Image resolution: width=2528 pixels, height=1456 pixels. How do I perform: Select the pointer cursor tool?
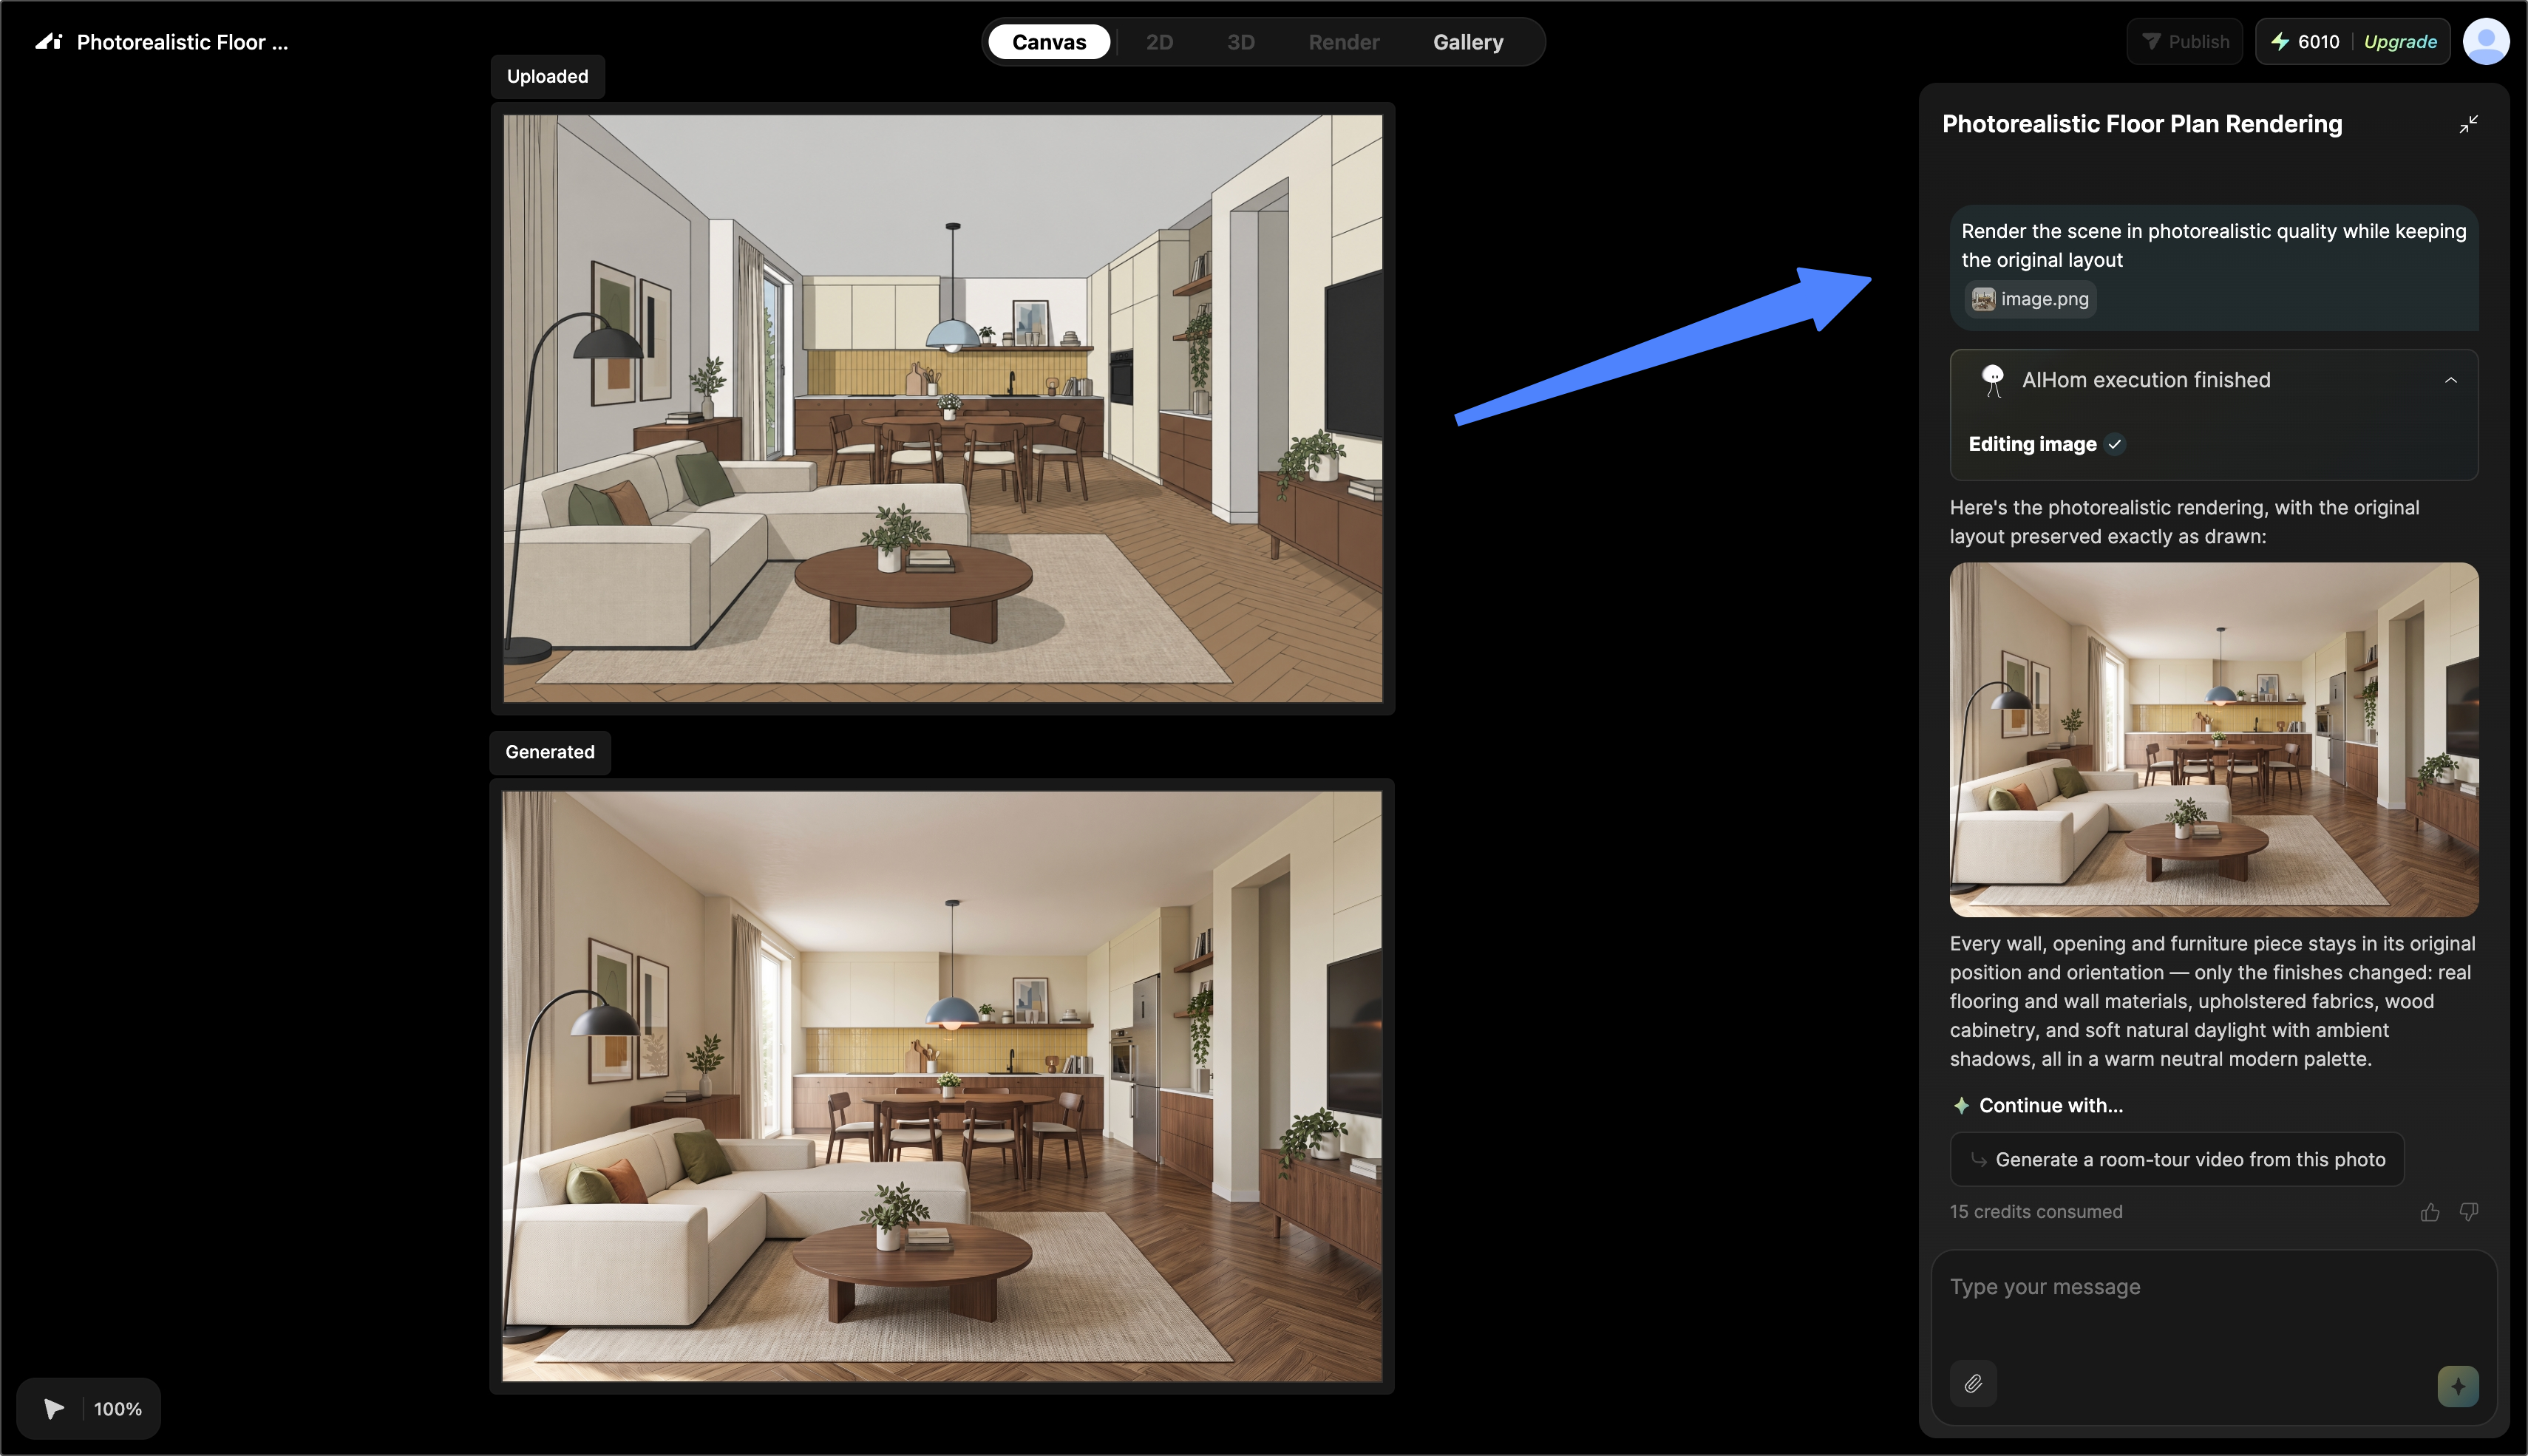click(x=54, y=1409)
